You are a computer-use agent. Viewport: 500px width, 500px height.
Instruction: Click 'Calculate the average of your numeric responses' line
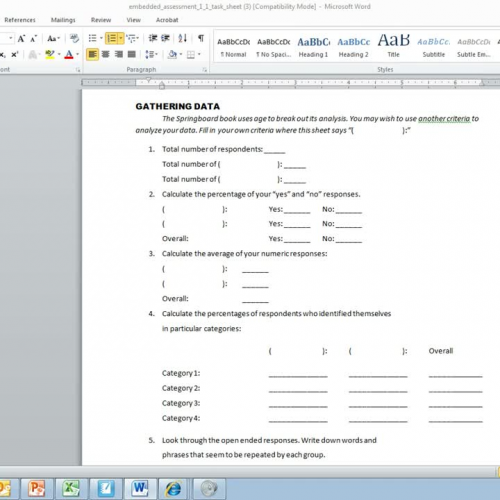coord(244,254)
